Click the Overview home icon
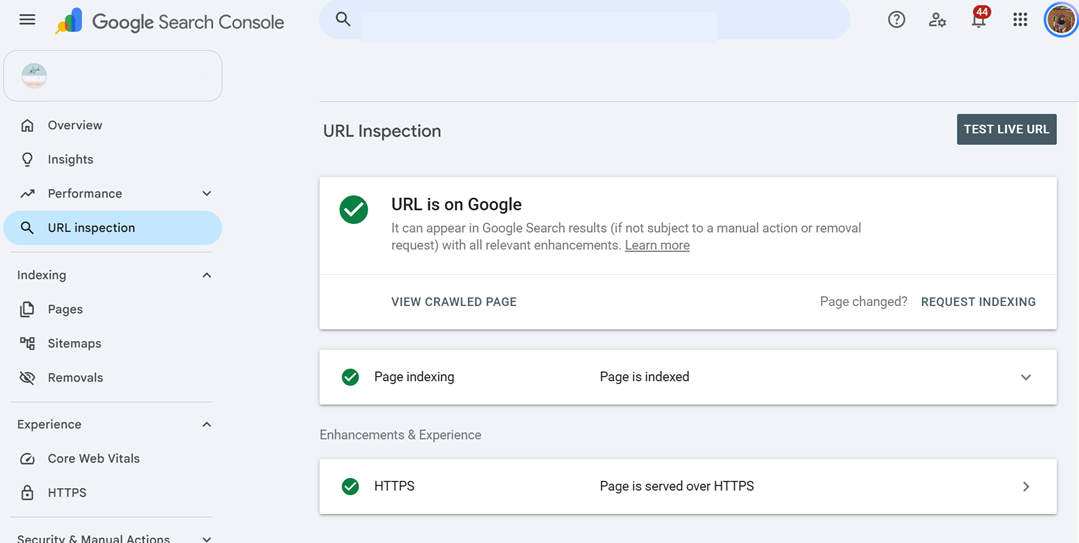 [x=27, y=125]
